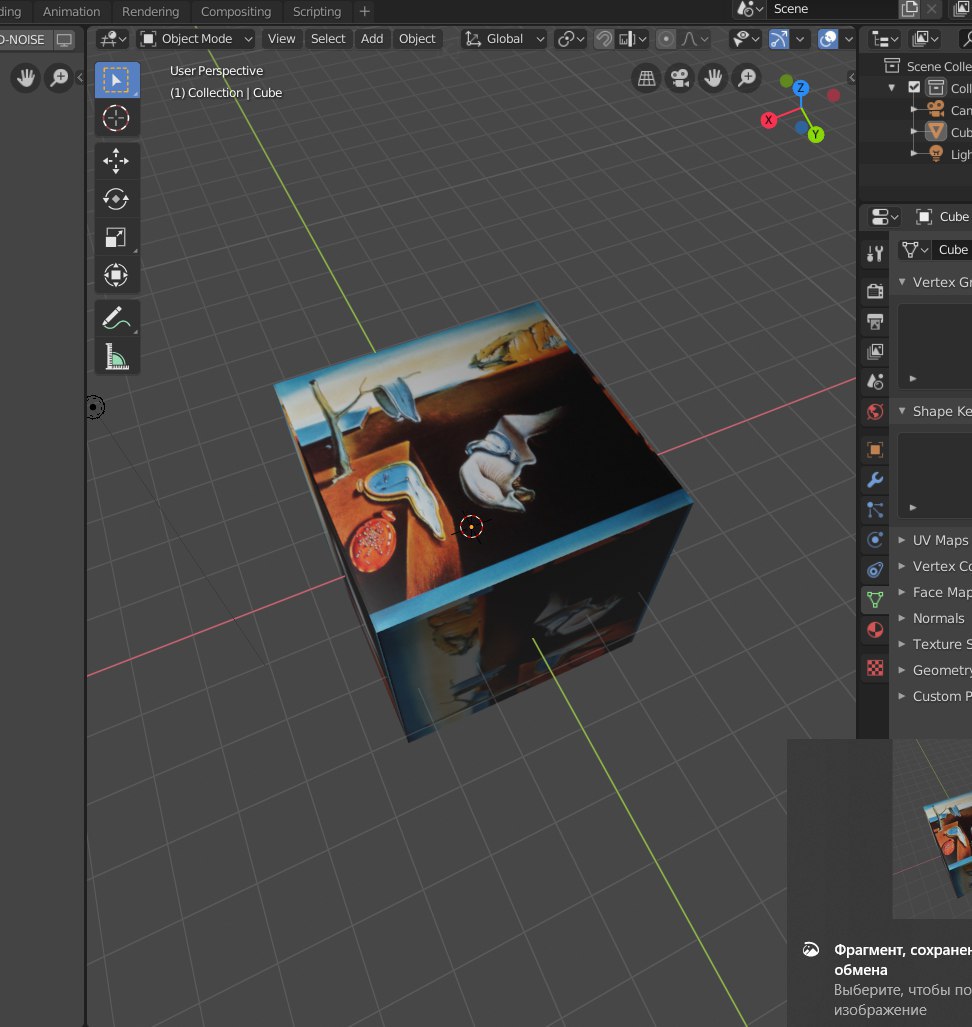Image resolution: width=972 pixels, height=1027 pixels.
Task: Open the Output properties tab
Action: point(875,321)
